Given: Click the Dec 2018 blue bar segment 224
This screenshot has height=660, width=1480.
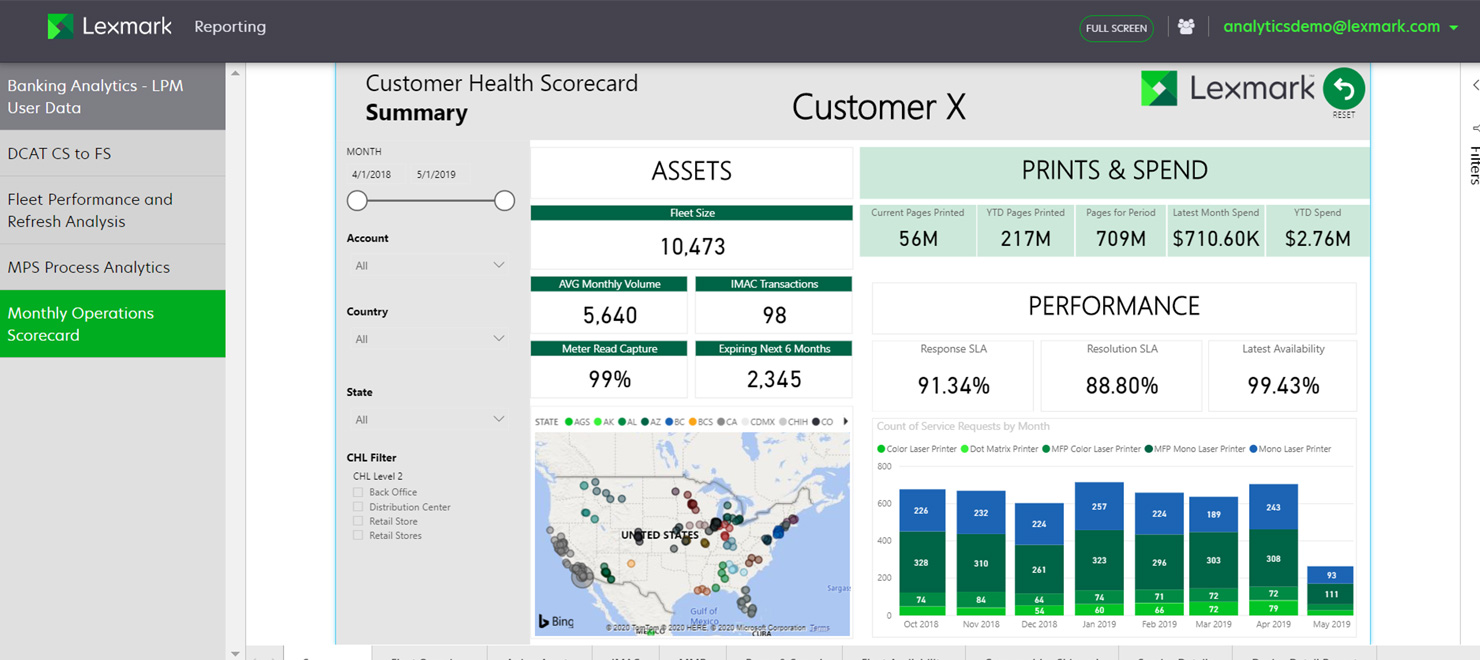Looking at the screenshot, I should (1040, 524).
